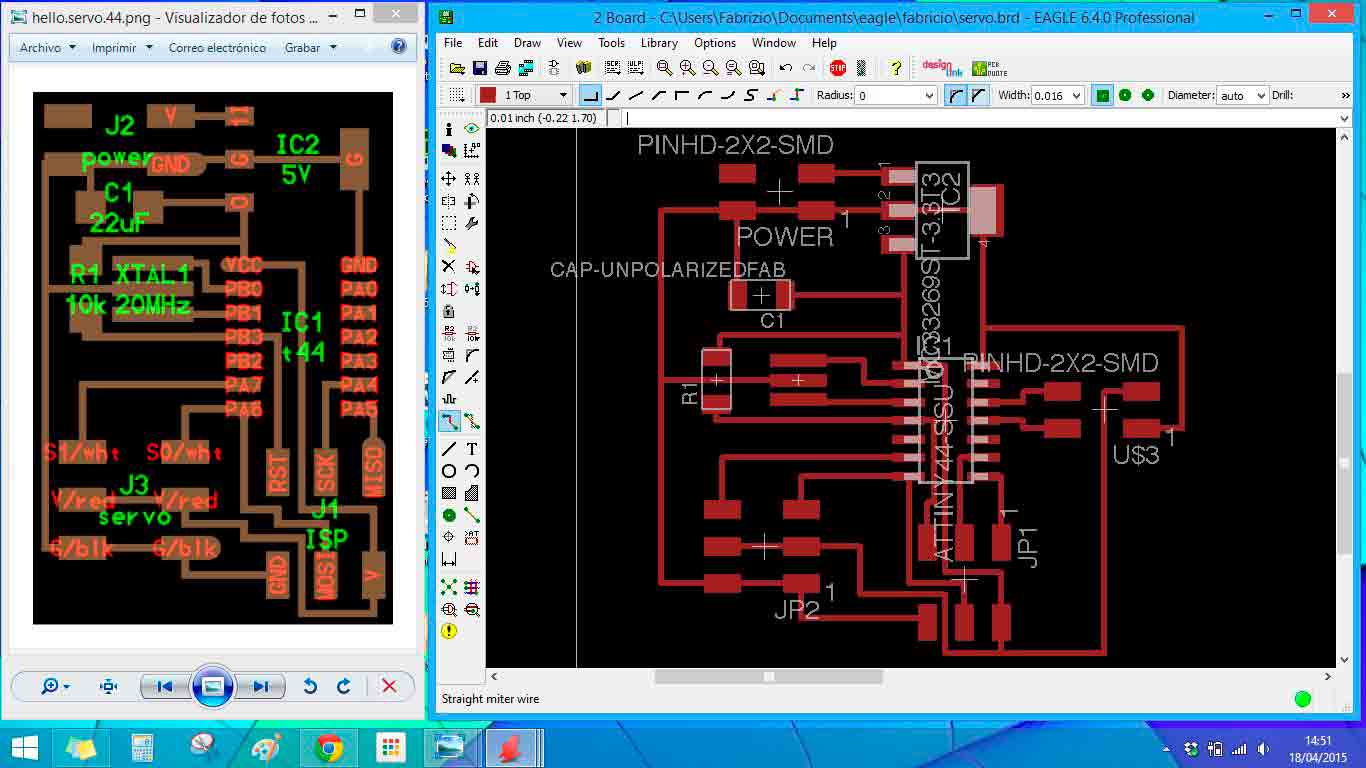
Task: Undo the last action in EAGLE
Action: coord(786,68)
